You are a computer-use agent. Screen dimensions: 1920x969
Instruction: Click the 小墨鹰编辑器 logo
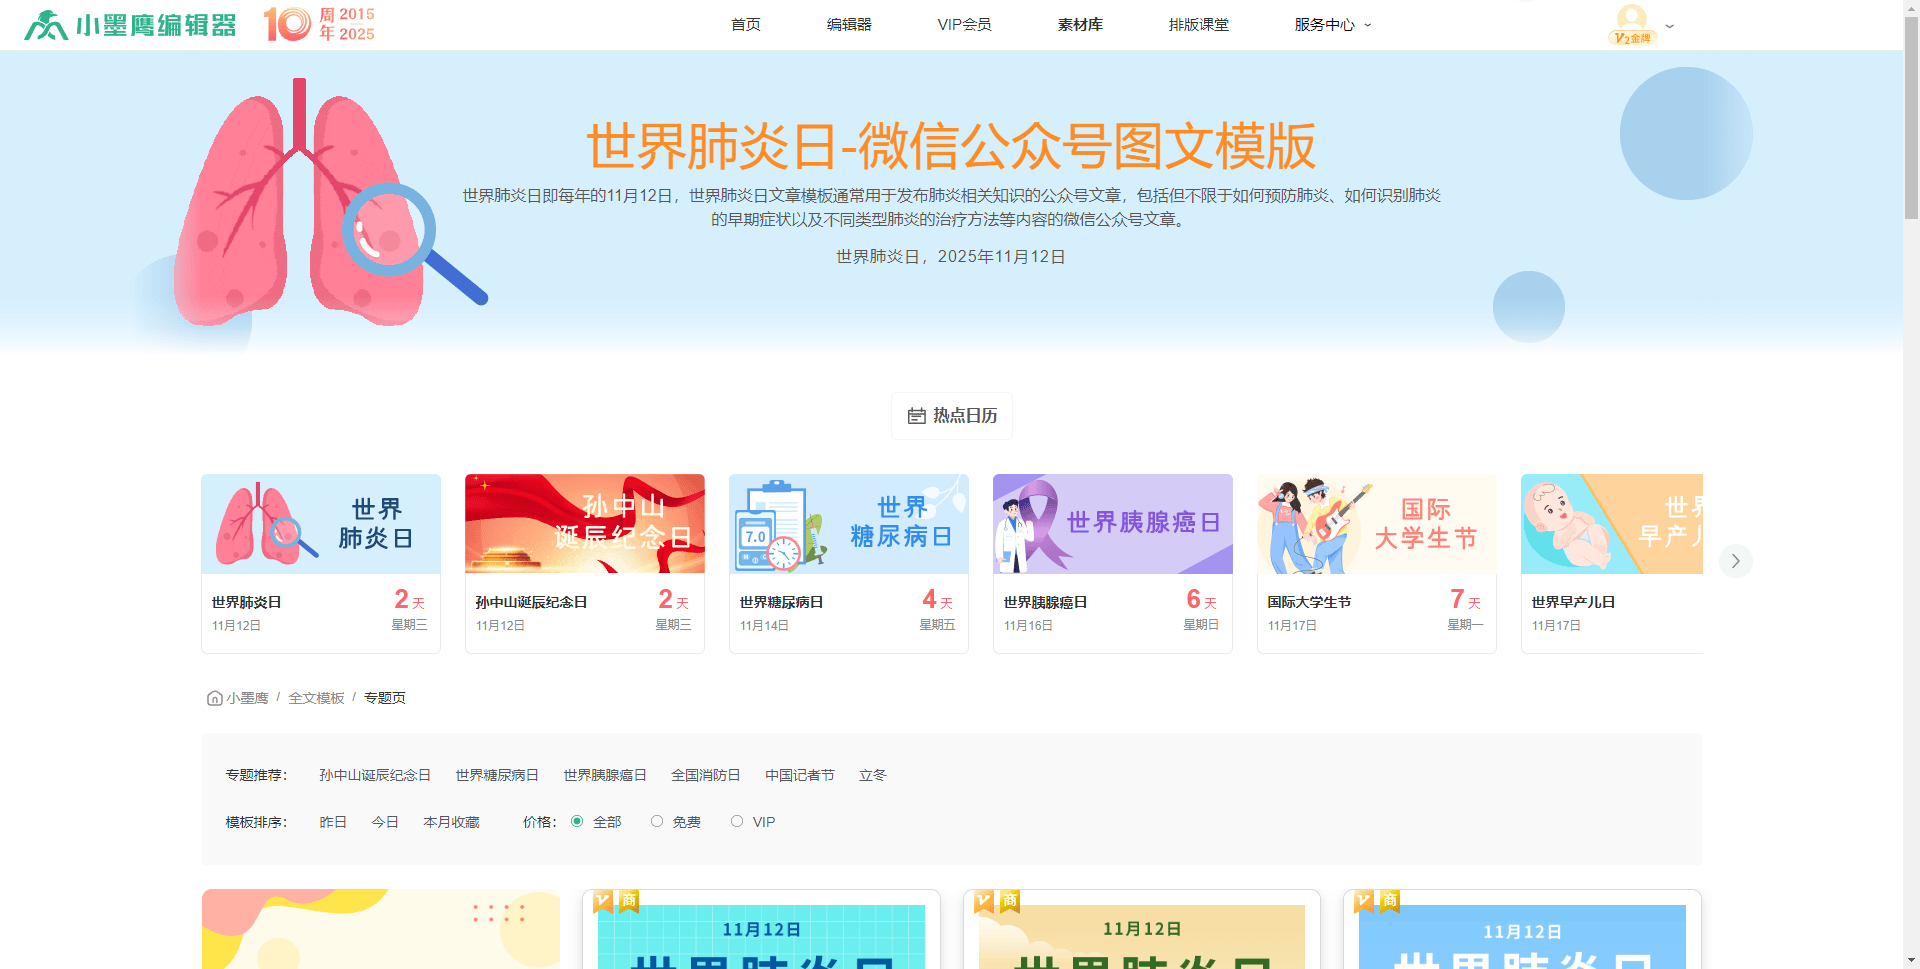130,25
